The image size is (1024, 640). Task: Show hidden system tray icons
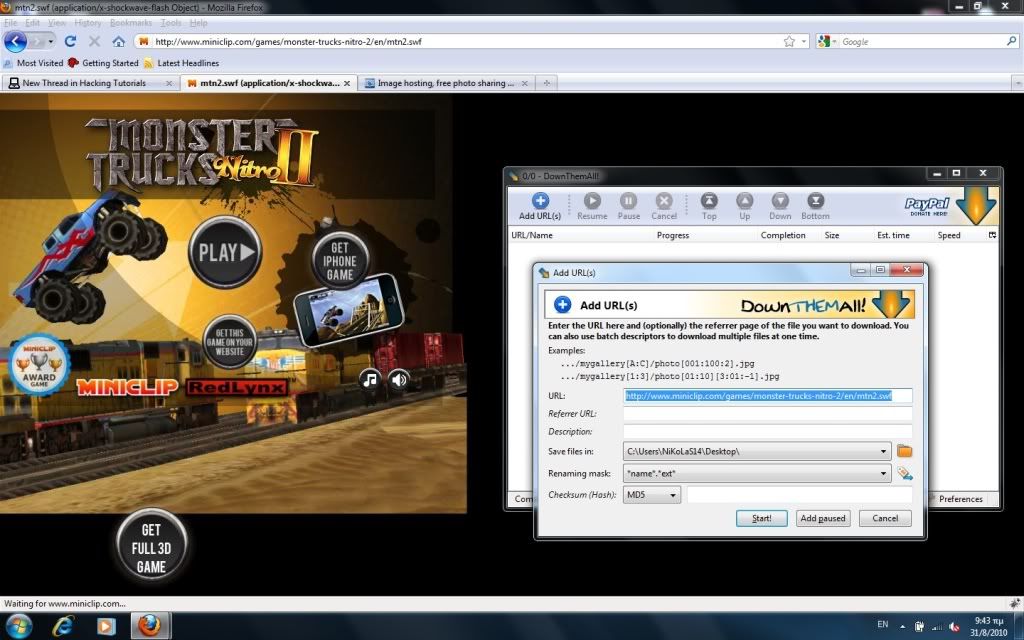point(903,626)
